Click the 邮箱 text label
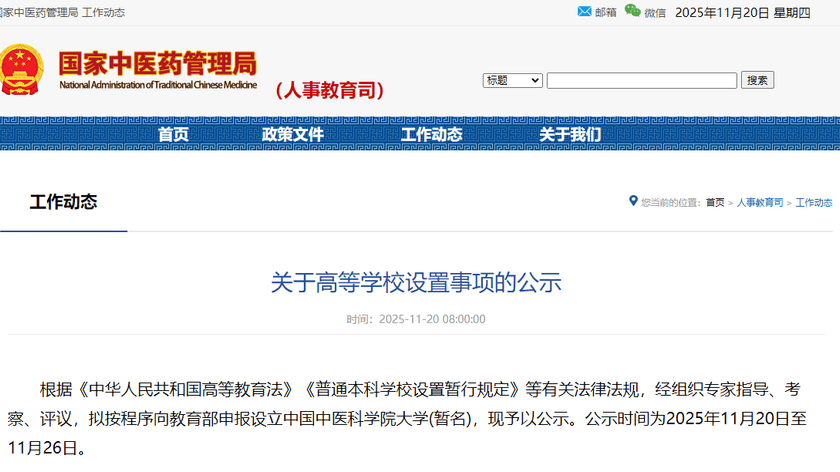 pos(606,13)
